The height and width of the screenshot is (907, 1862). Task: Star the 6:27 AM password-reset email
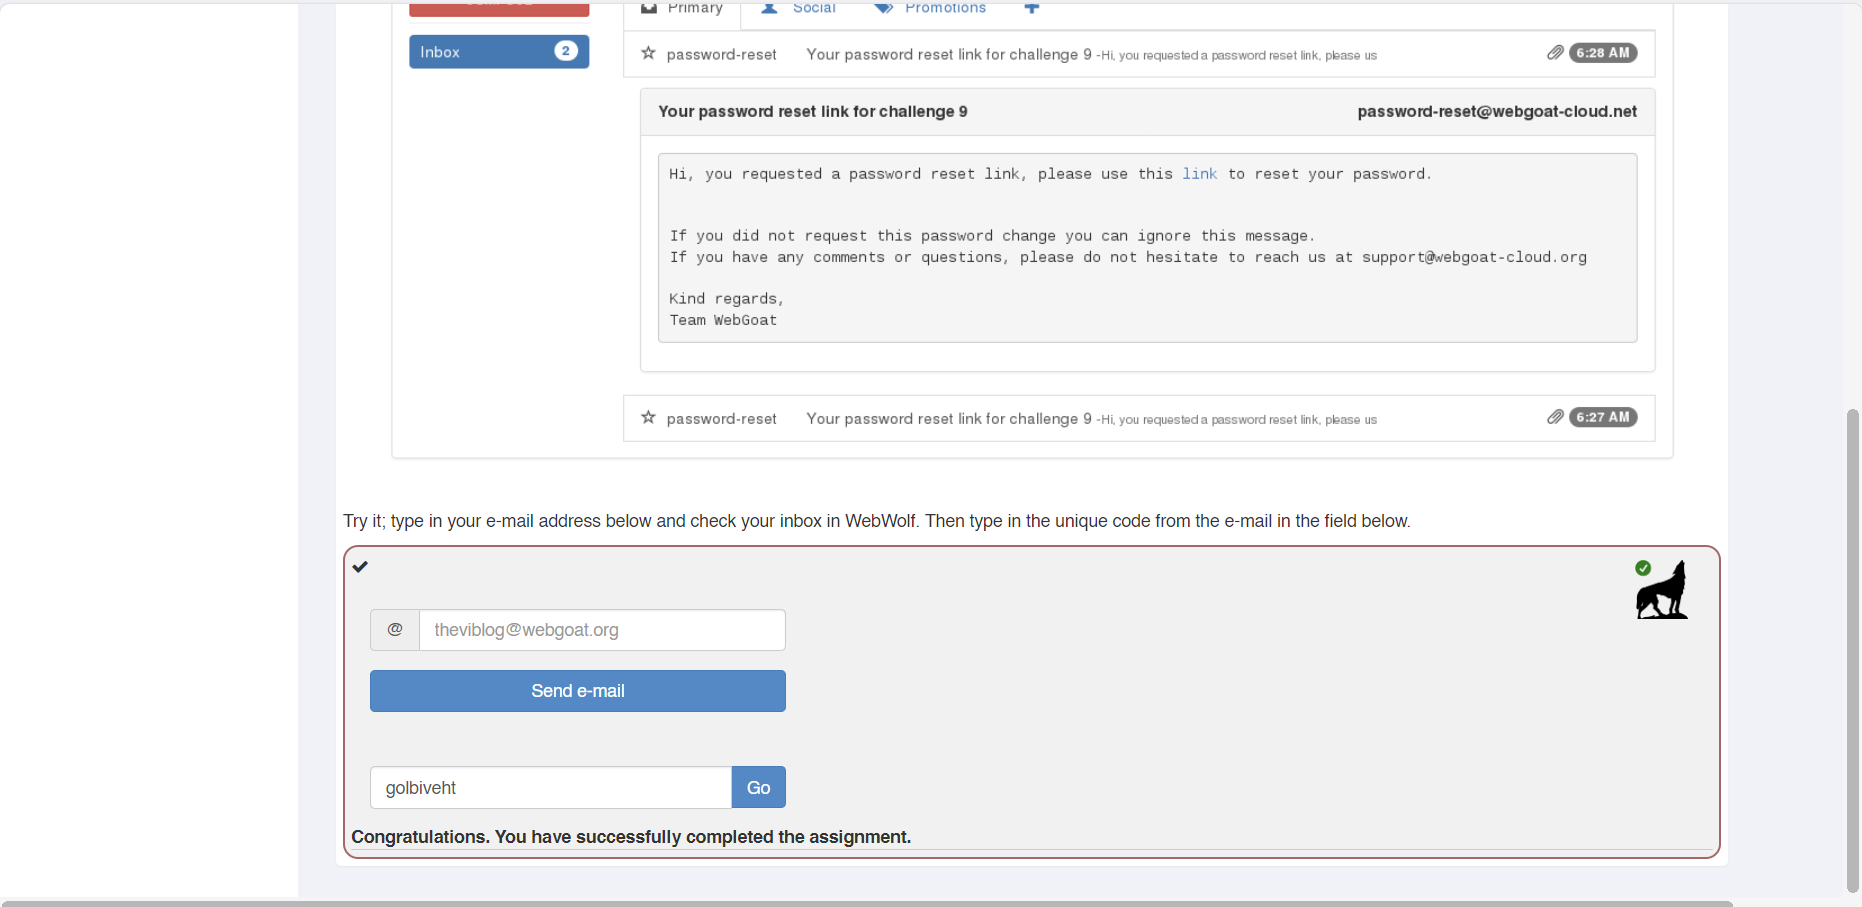(x=648, y=417)
